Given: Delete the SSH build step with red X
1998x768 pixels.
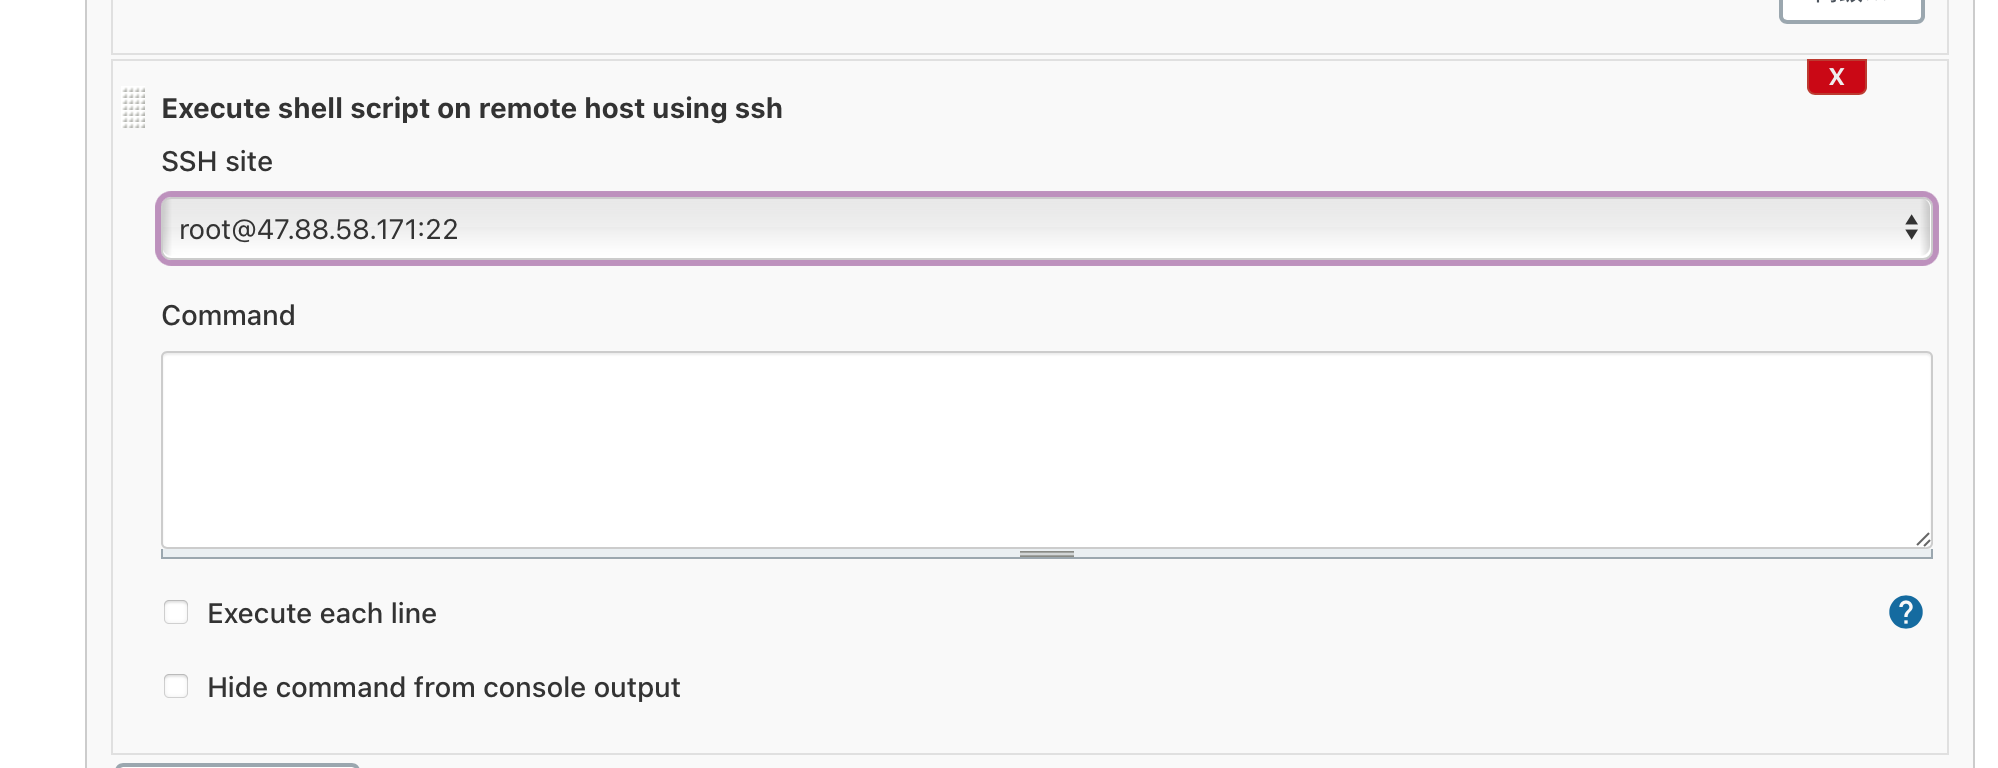Looking at the screenshot, I should coord(1836,77).
